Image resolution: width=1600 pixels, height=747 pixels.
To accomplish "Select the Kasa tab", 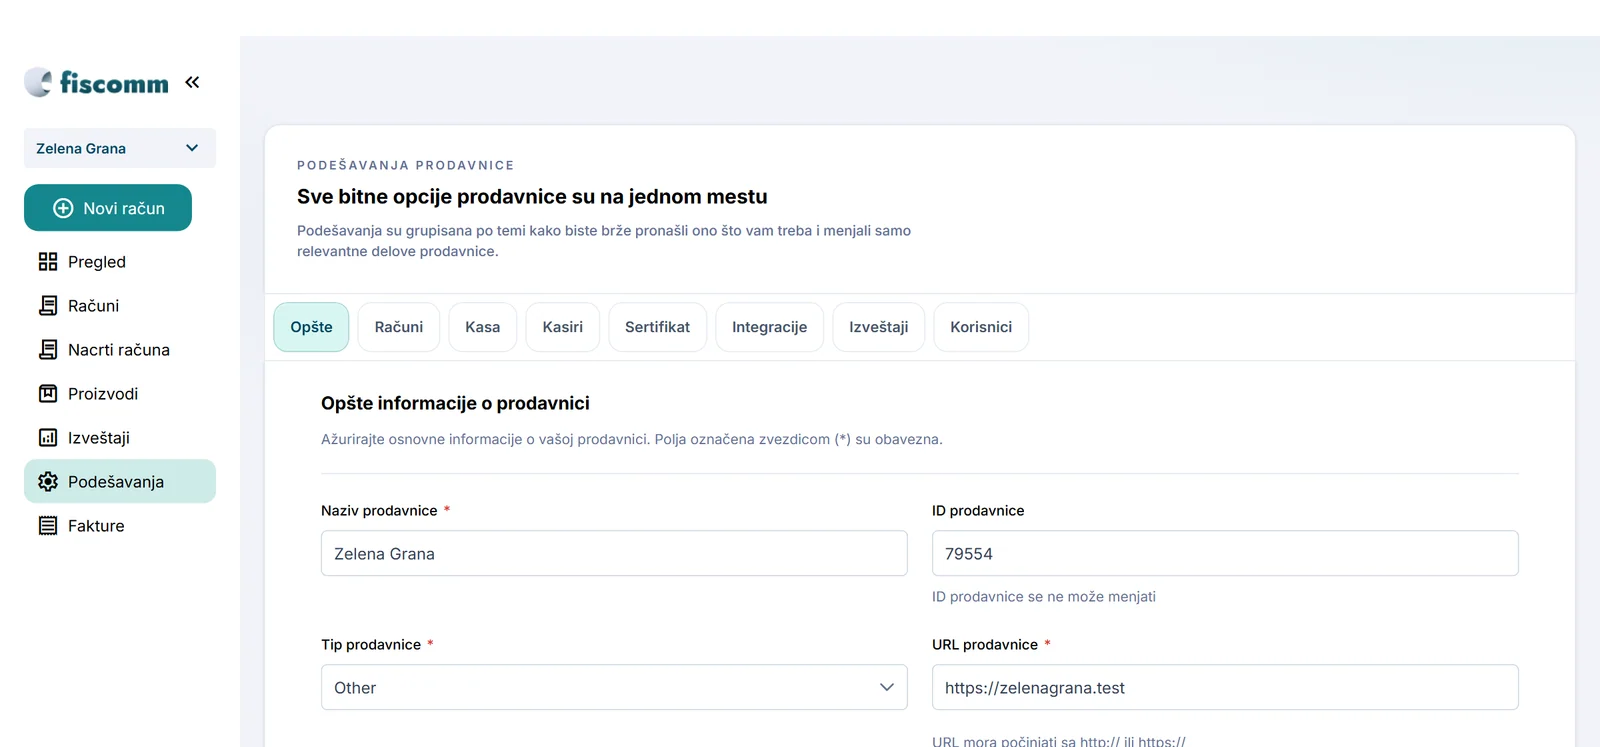I will (x=483, y=327).
